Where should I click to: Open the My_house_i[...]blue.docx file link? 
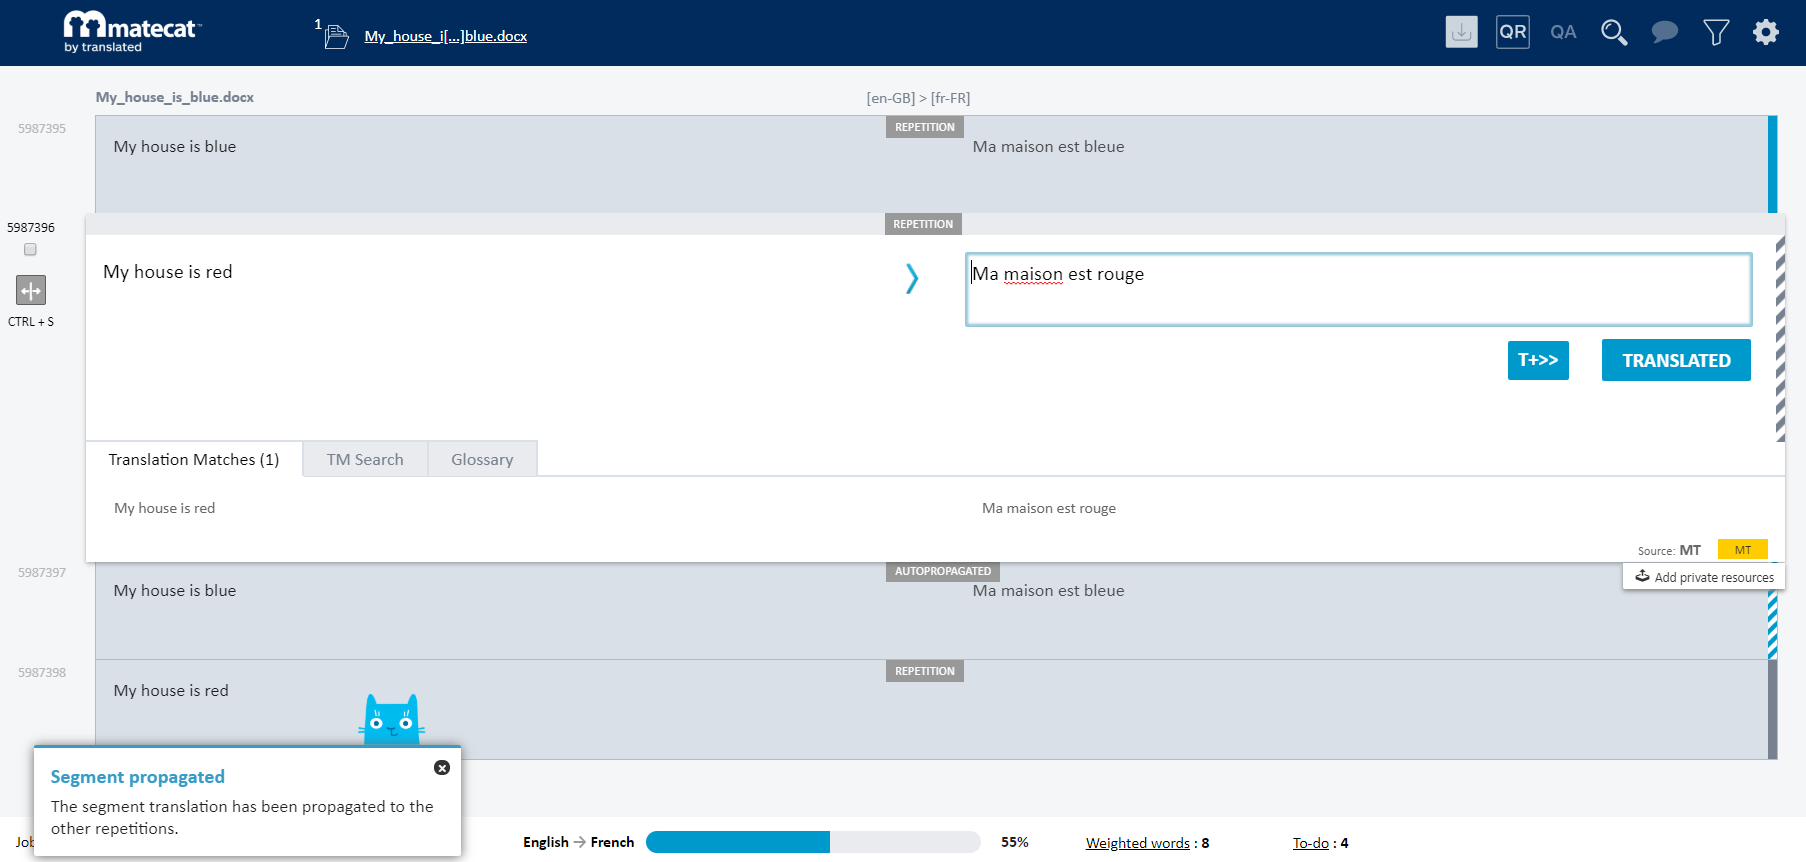point(445,36)
